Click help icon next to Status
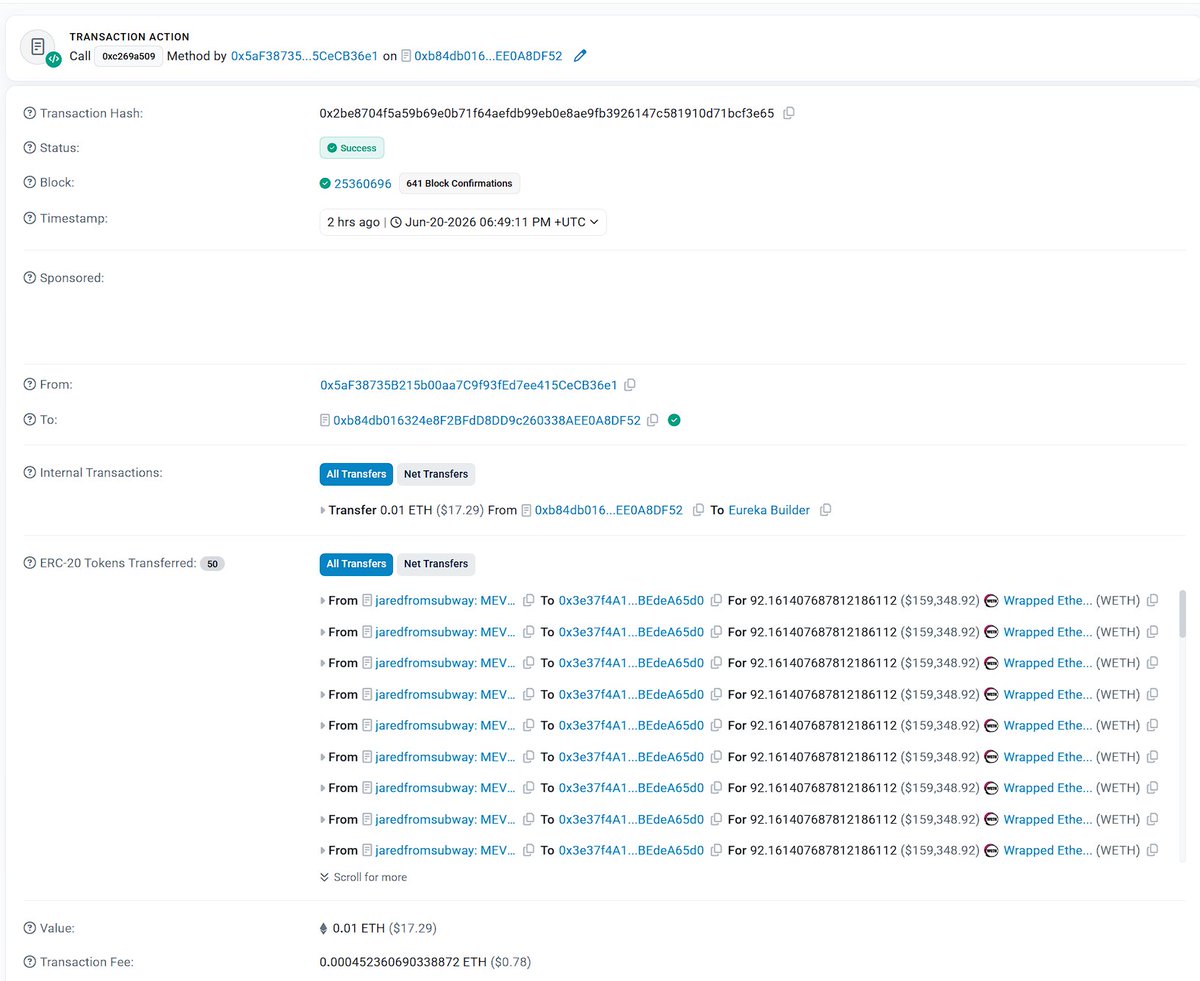The height and width of the screenshot is (981, 1200). pos(30,148)
